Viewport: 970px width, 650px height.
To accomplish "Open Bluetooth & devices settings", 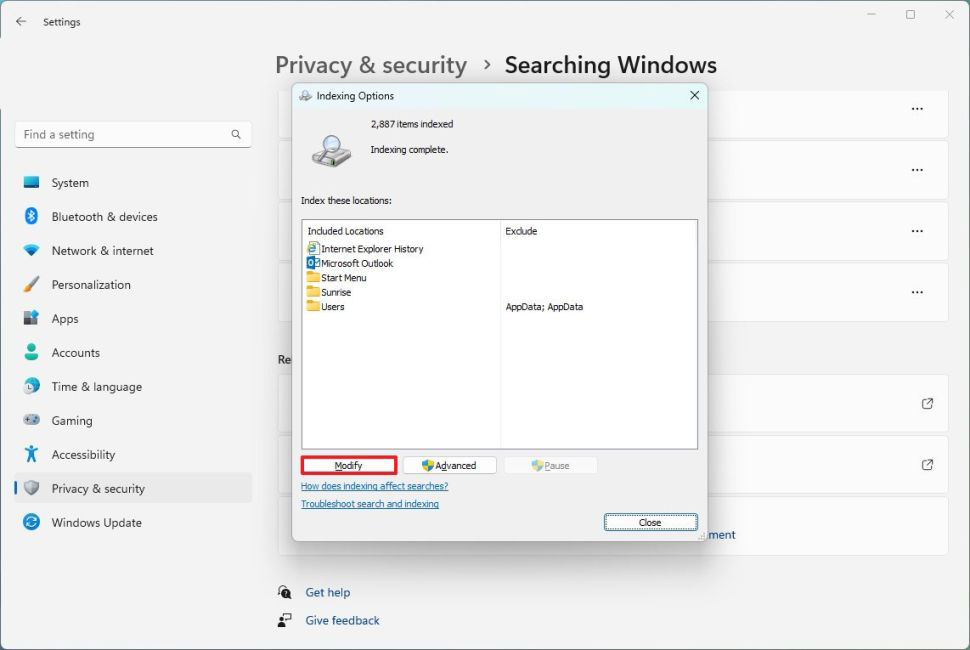I will pos(104,217).
